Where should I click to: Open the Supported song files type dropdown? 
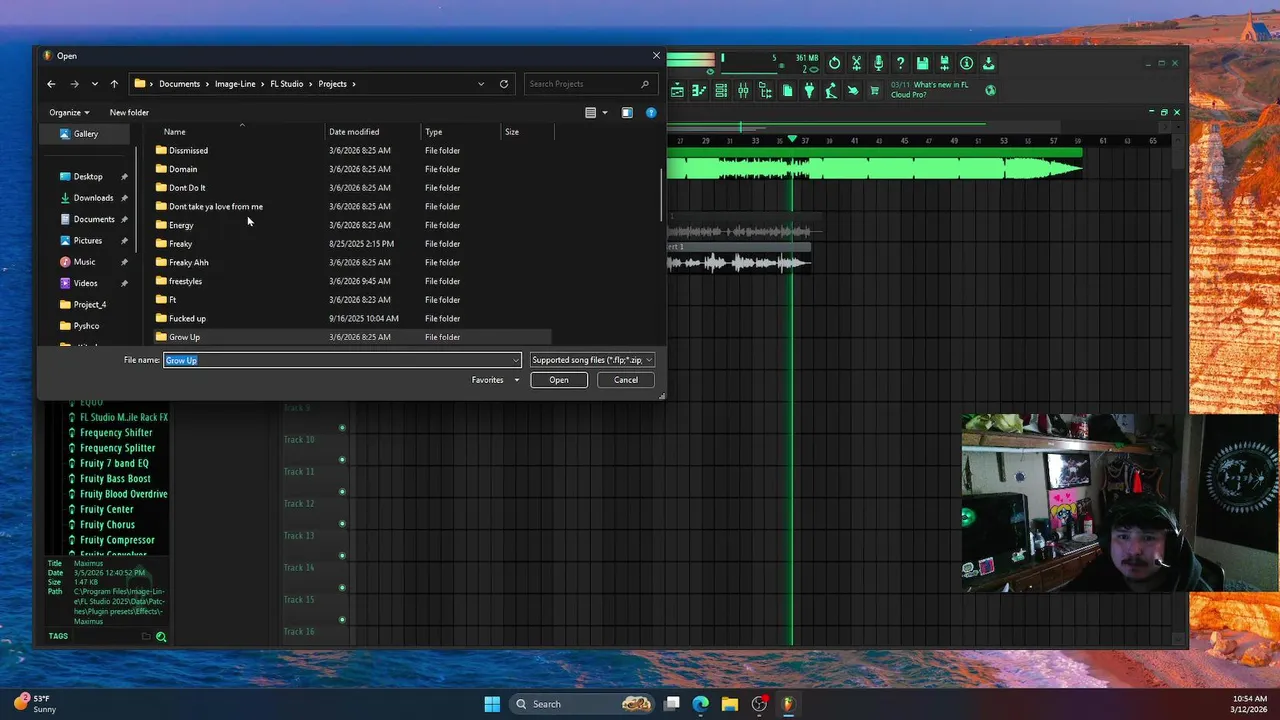592,360
